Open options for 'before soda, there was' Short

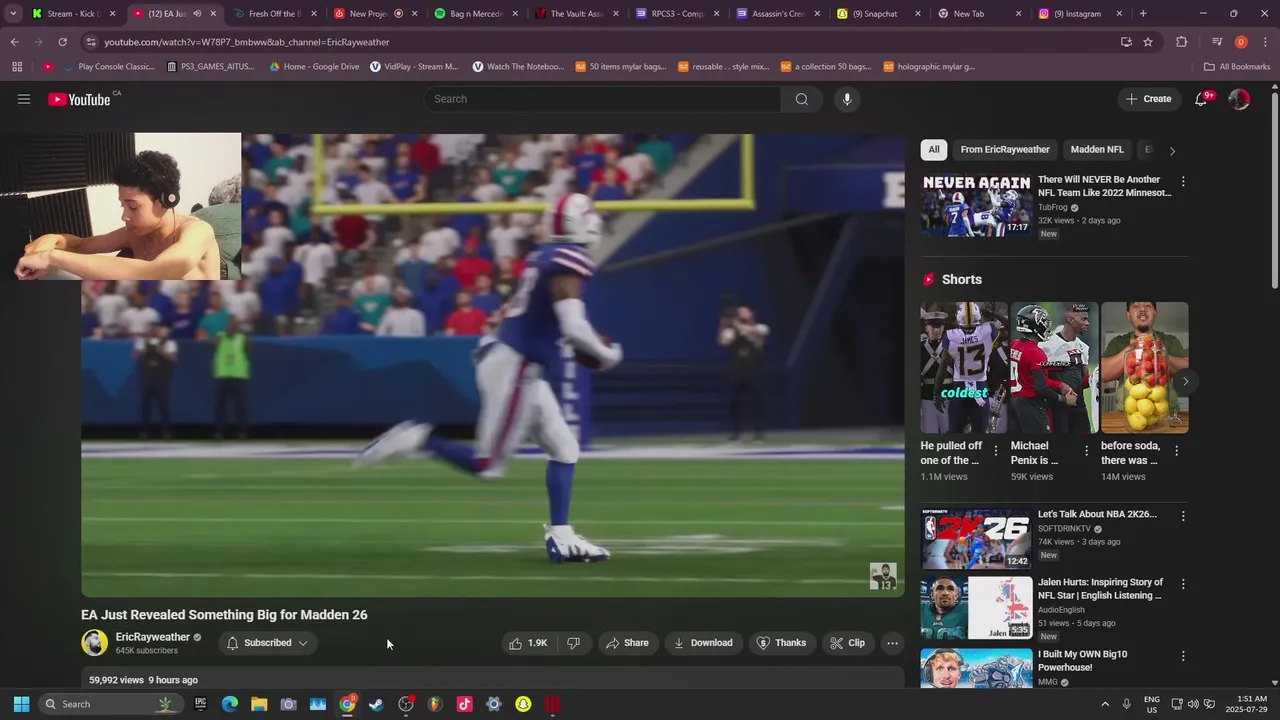coord(1176,451)
